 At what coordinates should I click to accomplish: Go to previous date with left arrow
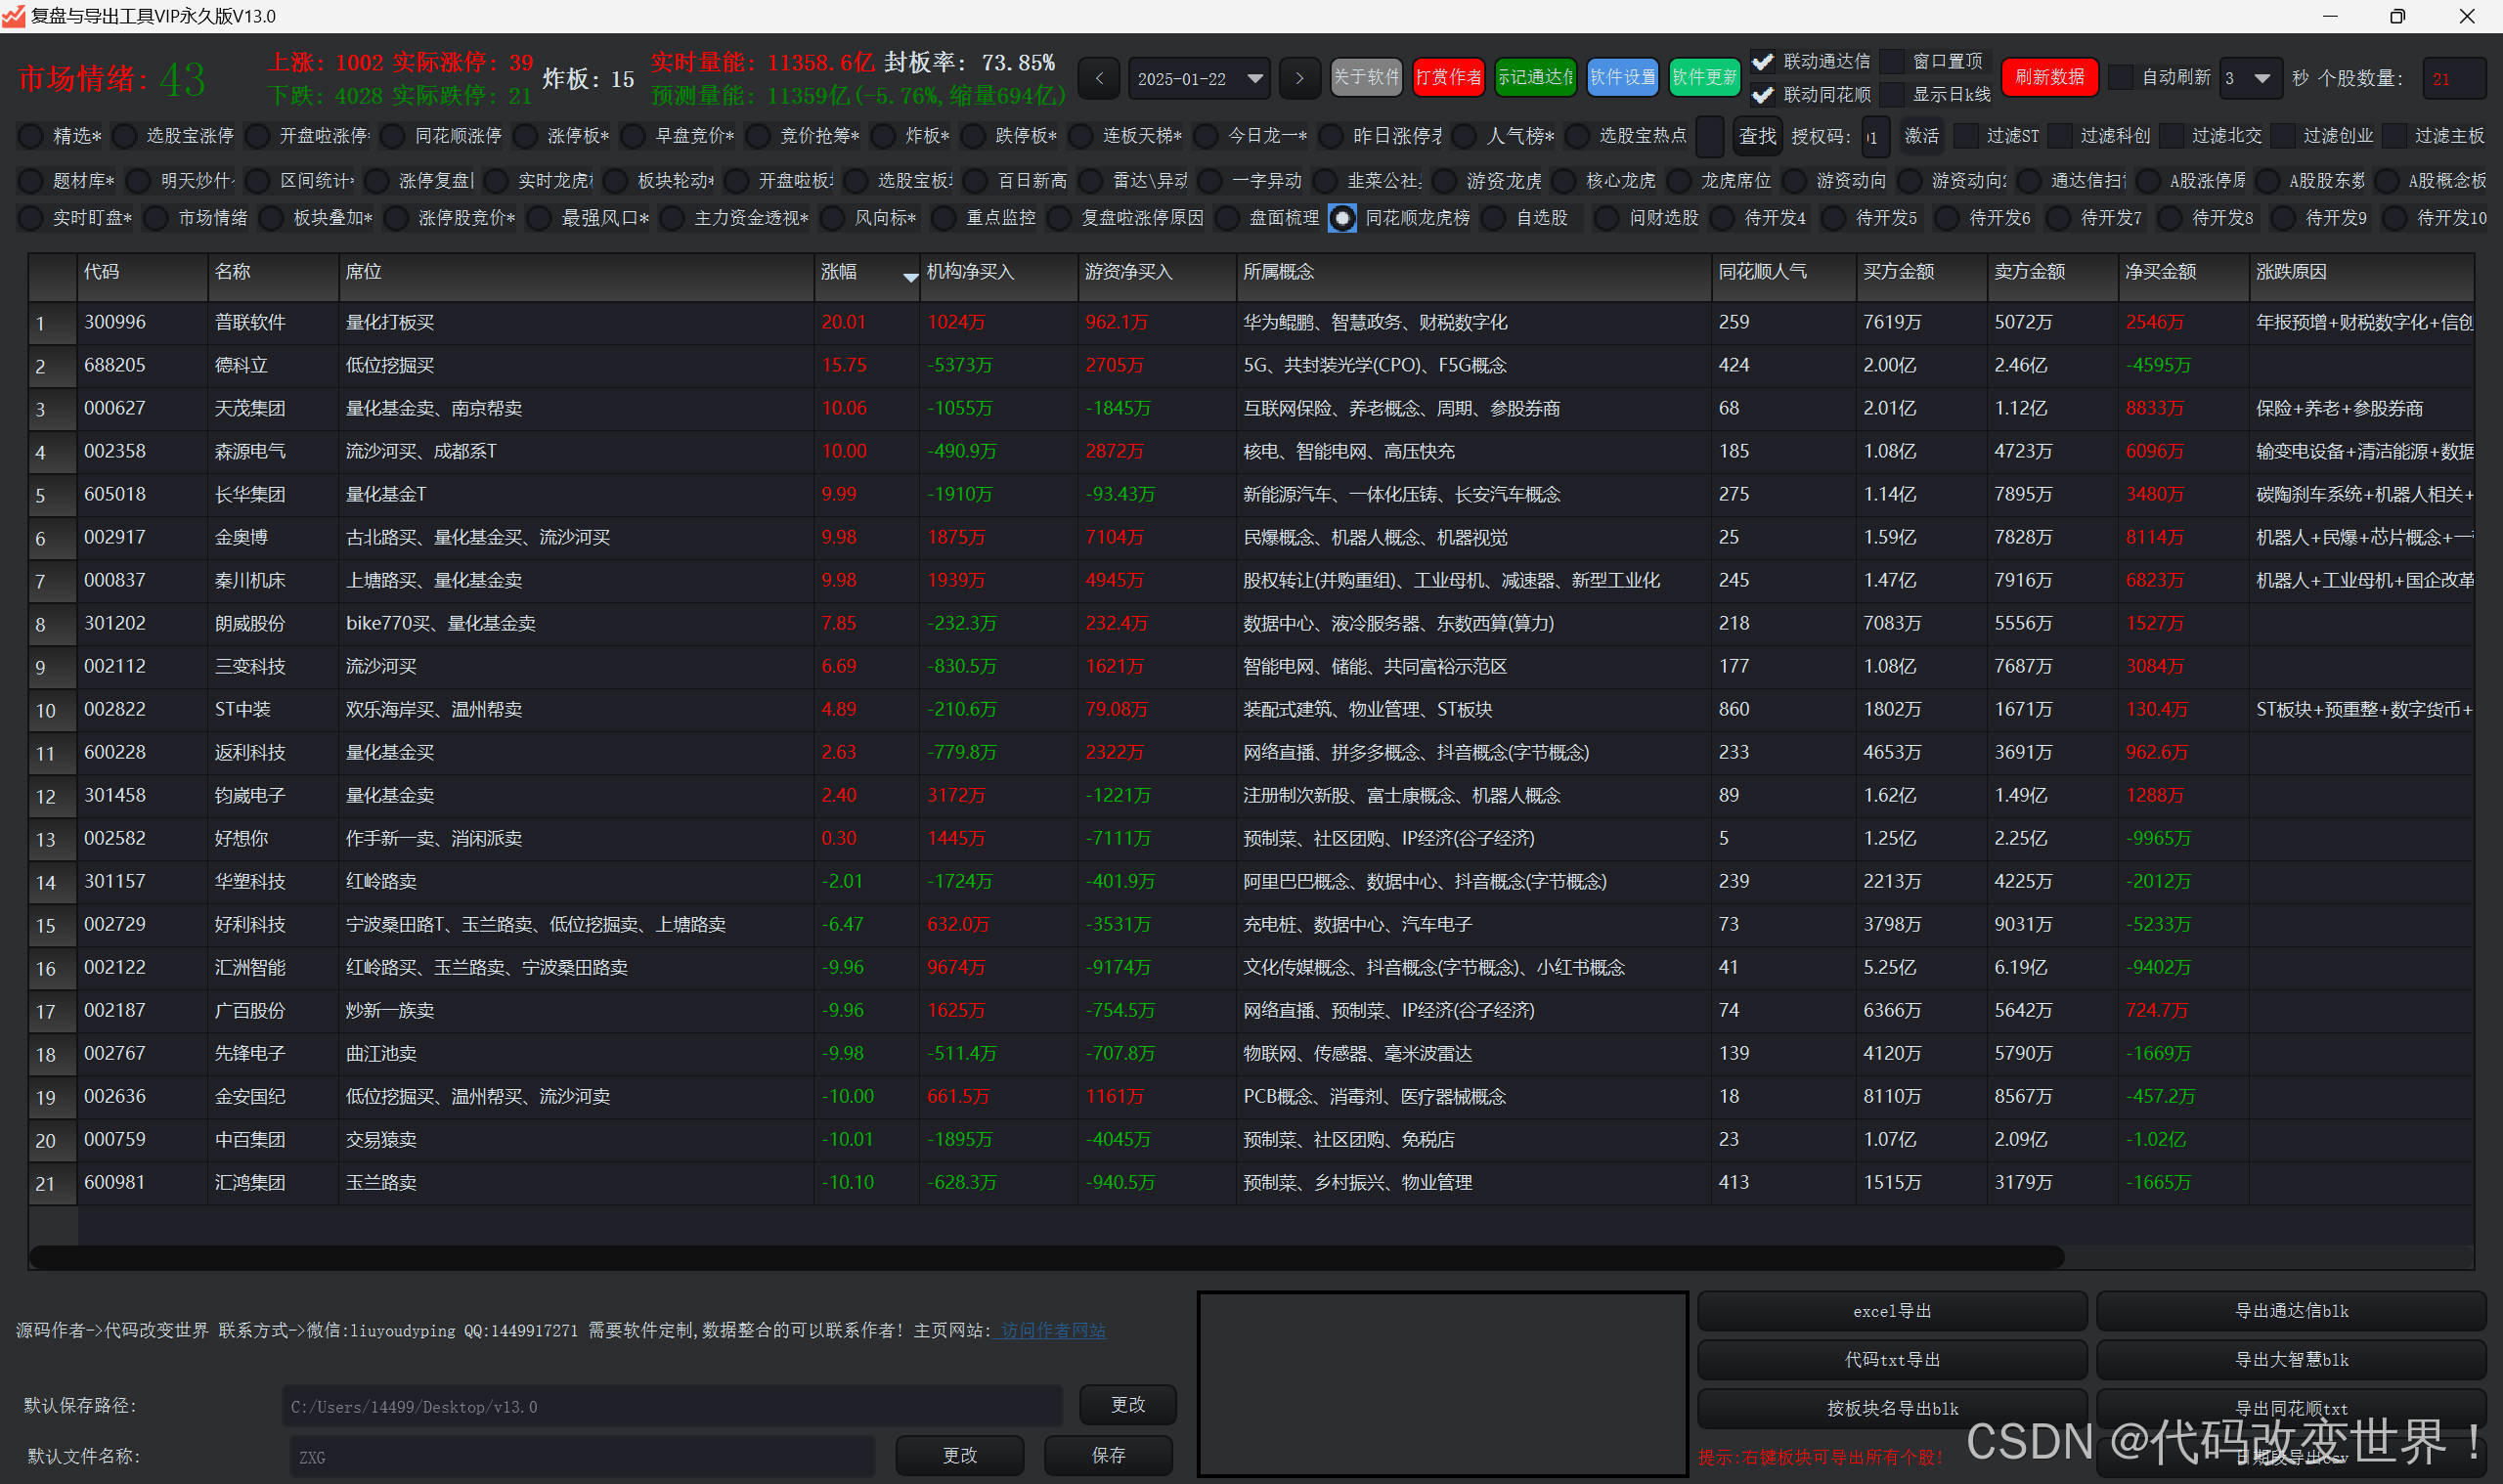(1099, 78)
